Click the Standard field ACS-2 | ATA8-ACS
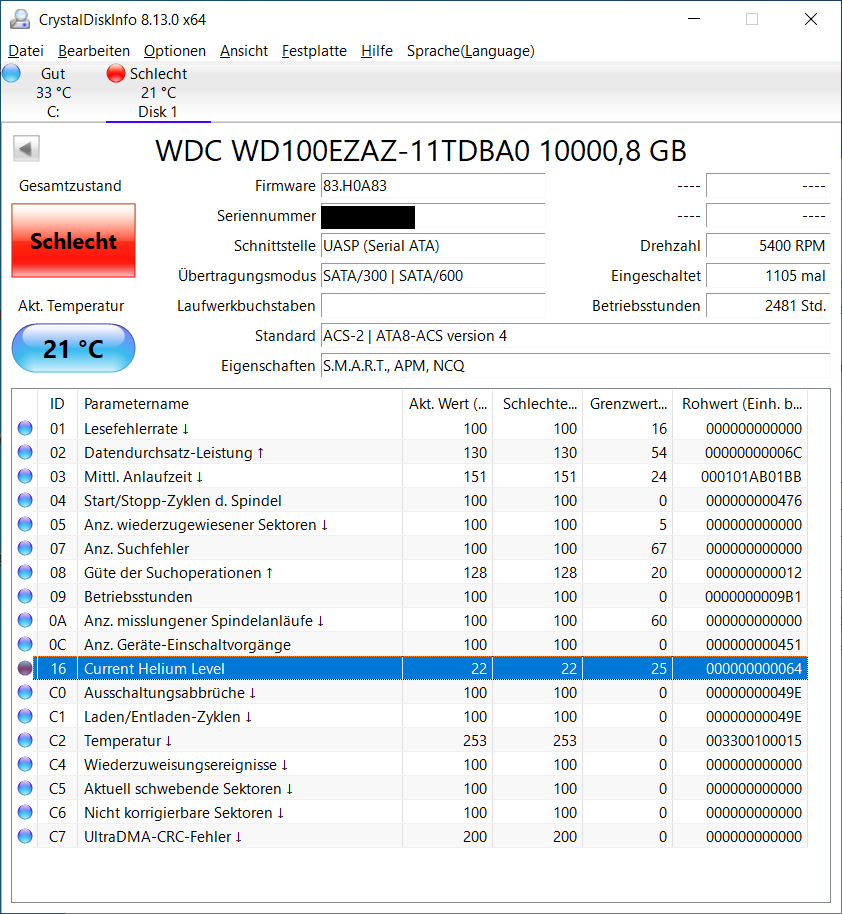The height and width of the screenshot is (914, 842). [576, 336]
